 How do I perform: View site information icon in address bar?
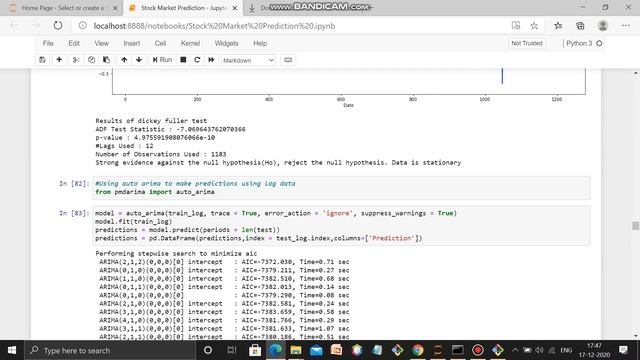click(83, 26)
